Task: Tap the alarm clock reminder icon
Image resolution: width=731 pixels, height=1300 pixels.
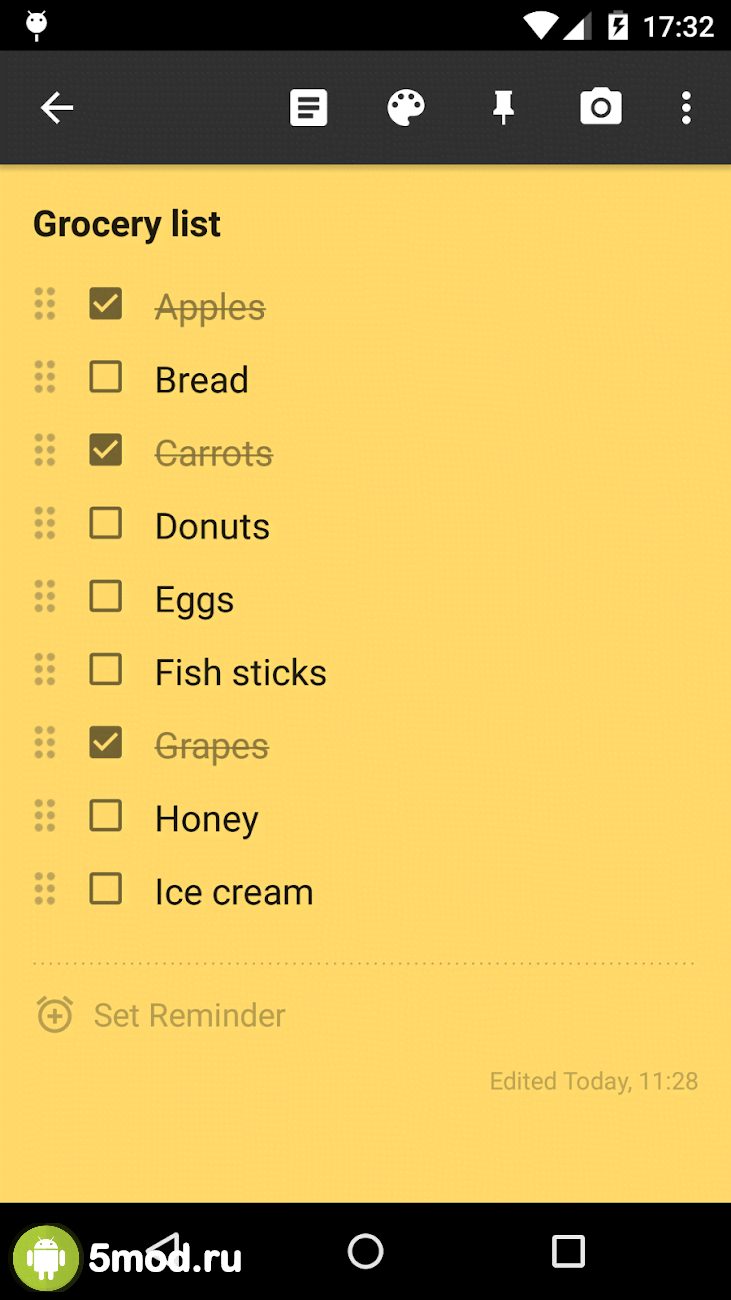Action: (x=55, y=1015)
